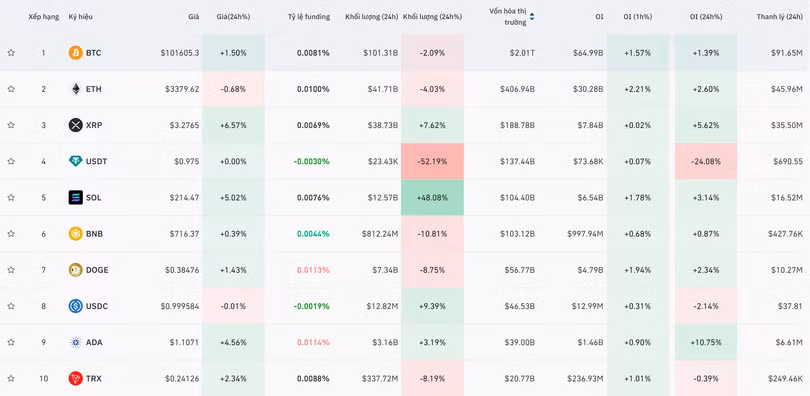810x396 pixels.
Task: Favorite USDC with its star
Action: click(11, 306)
